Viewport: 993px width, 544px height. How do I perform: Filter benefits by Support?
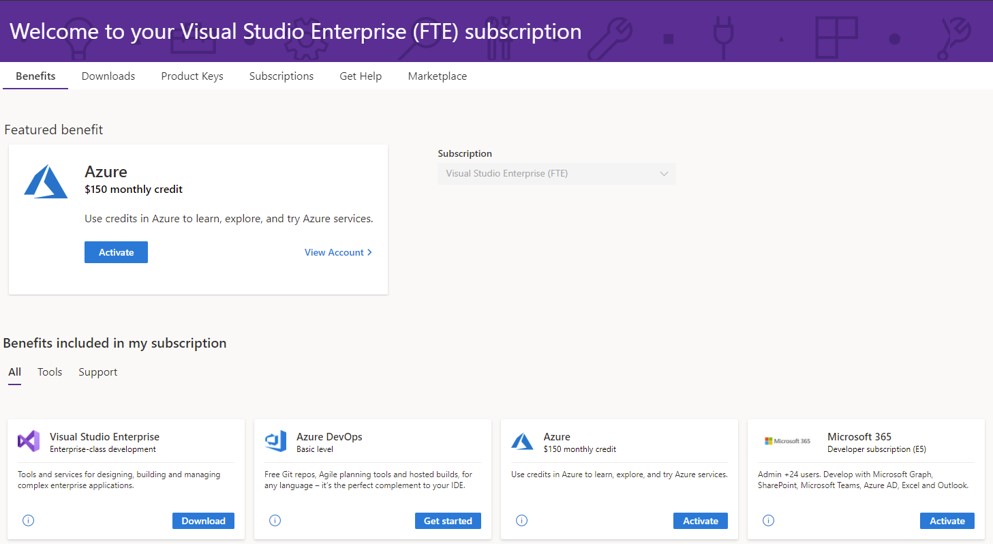click(x=98, y=372)
